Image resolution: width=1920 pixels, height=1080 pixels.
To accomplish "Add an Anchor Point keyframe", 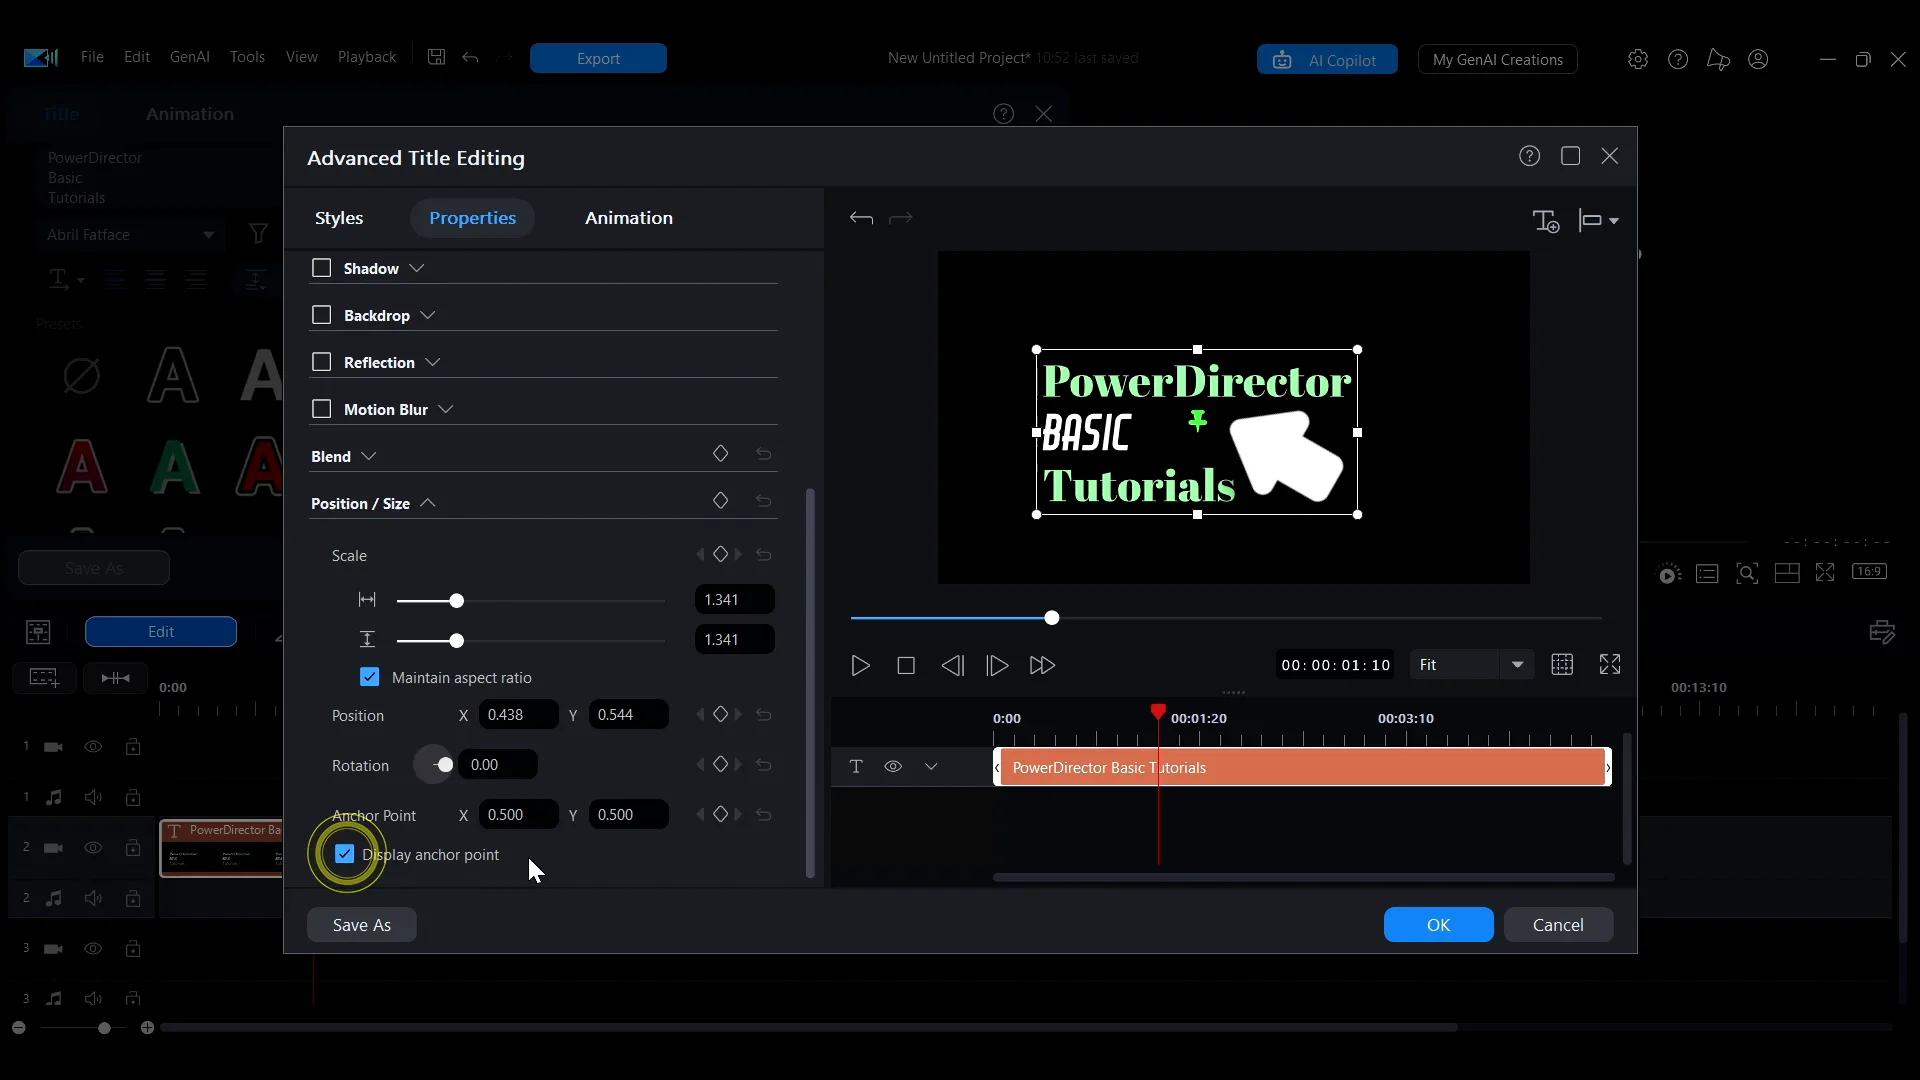I will pyautogui.click(x=720, y=814).
